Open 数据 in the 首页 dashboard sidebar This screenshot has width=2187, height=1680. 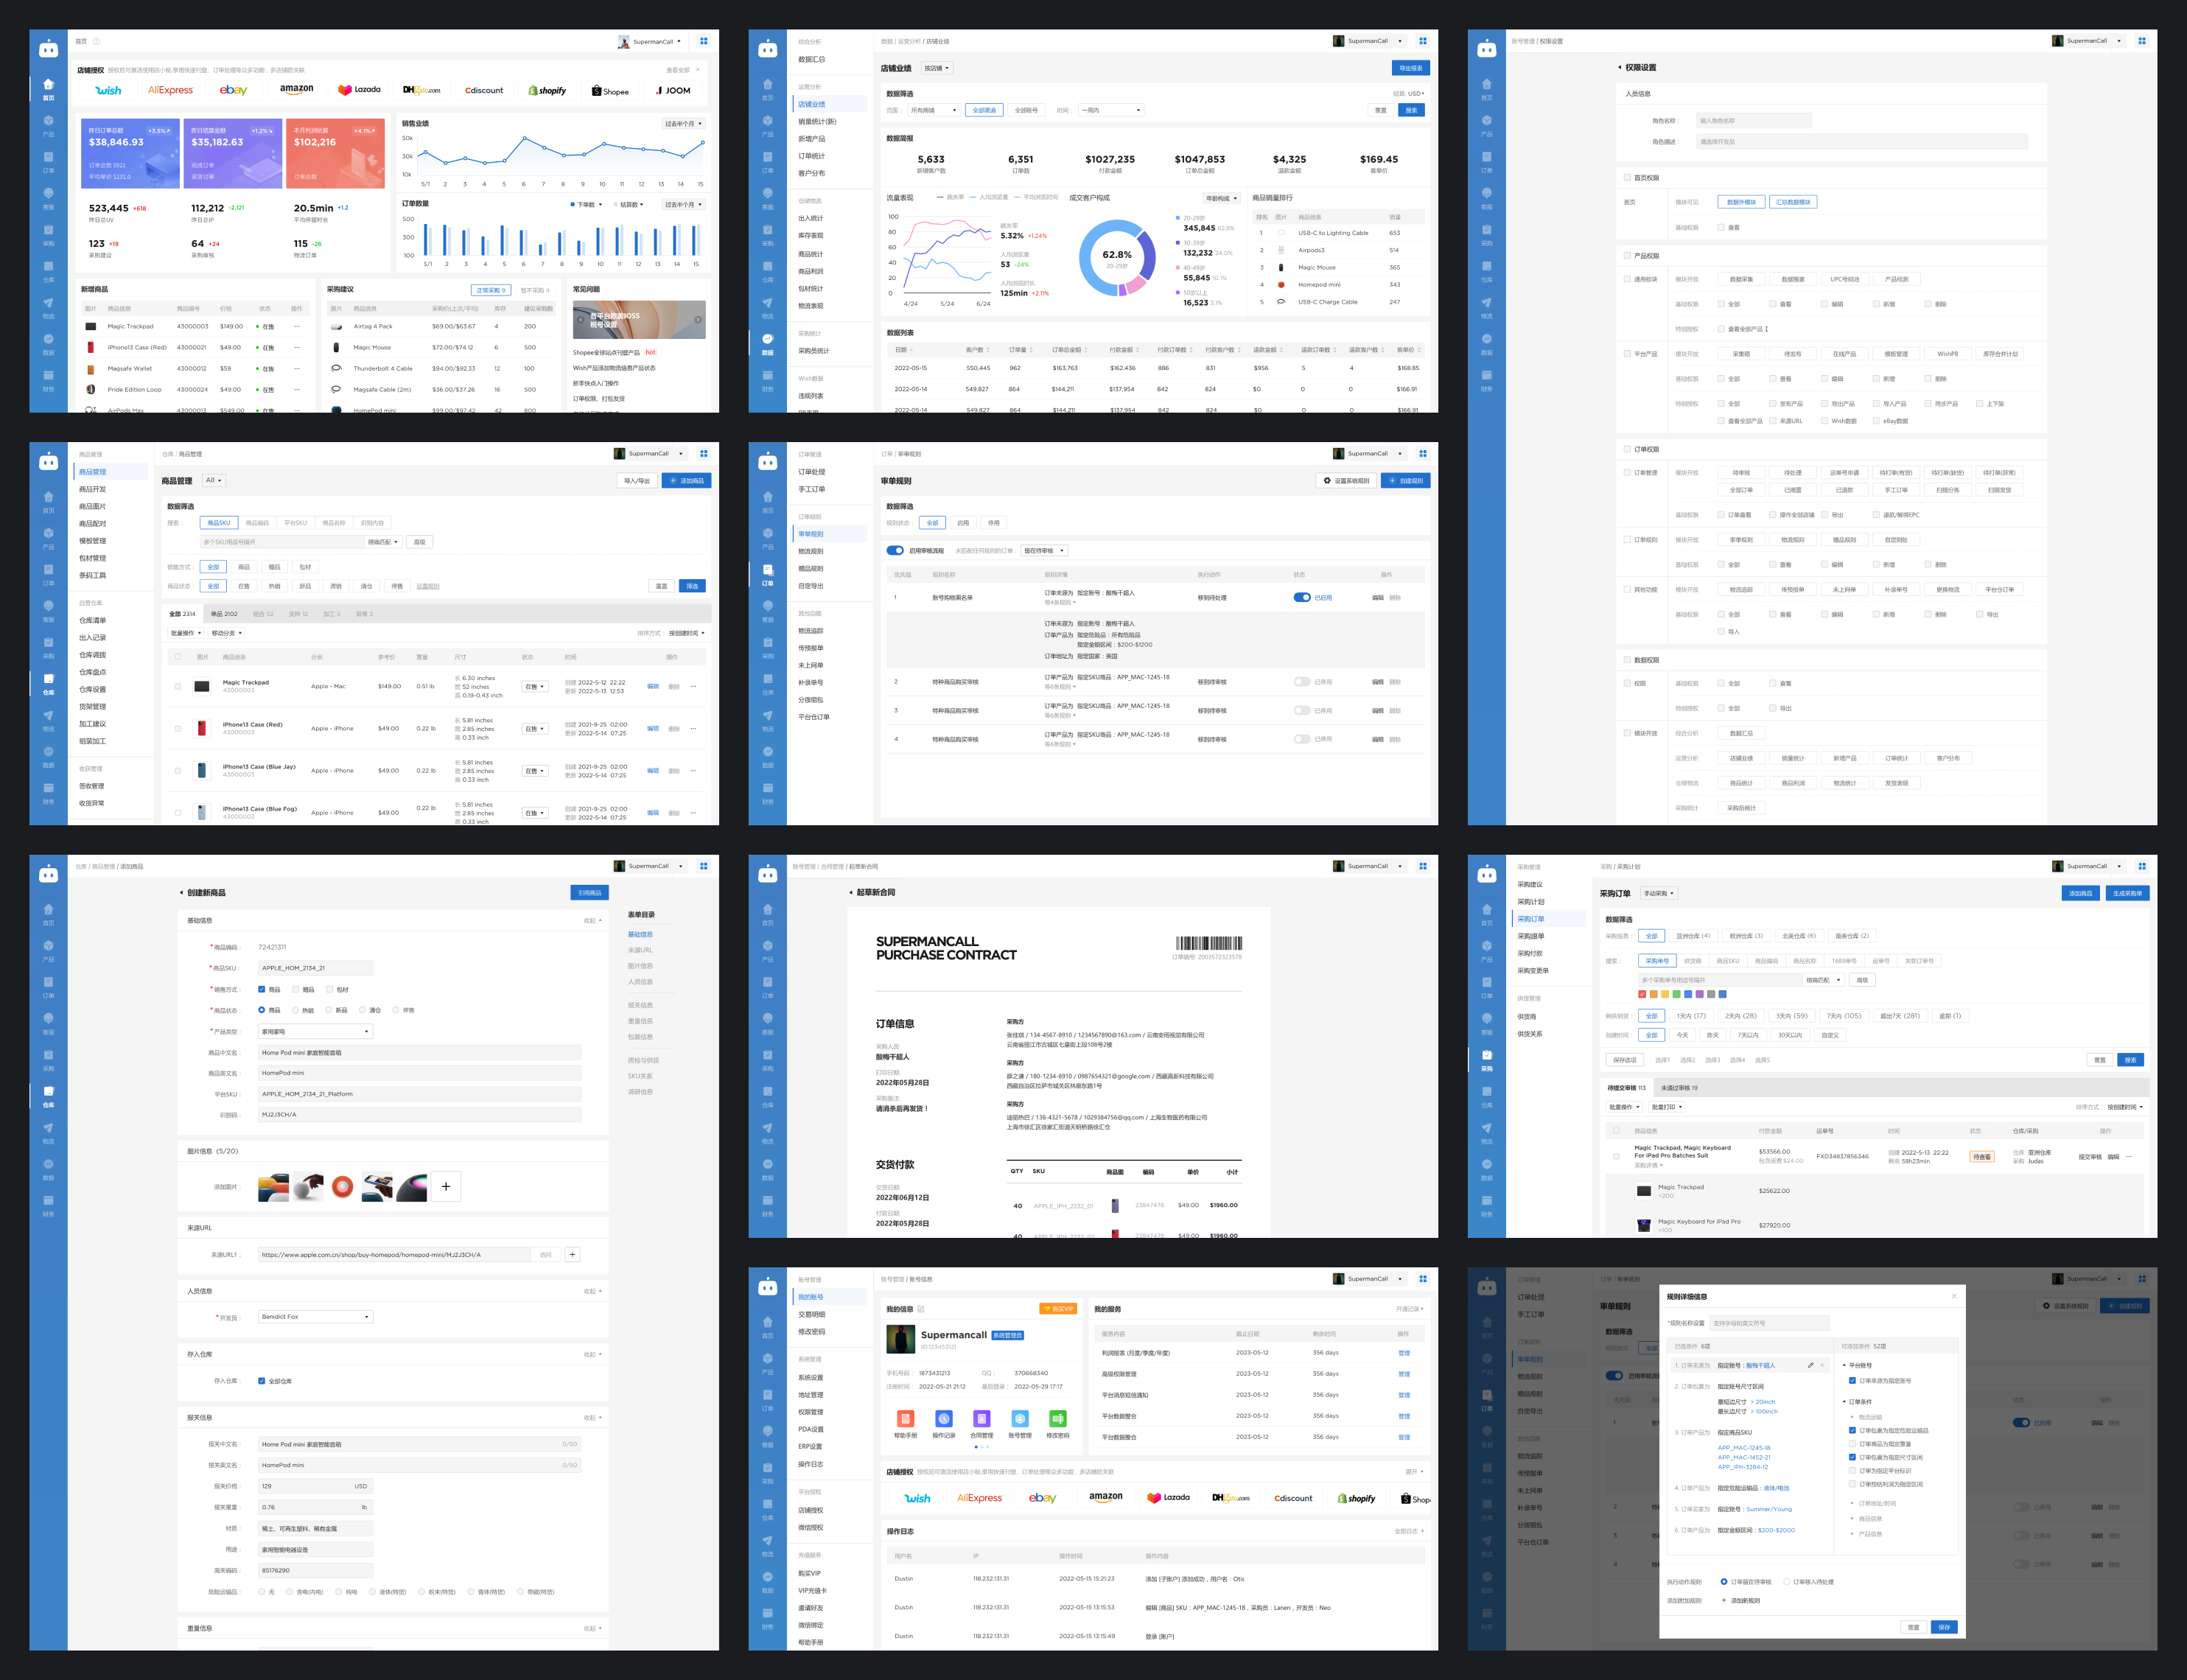point(48,344)
